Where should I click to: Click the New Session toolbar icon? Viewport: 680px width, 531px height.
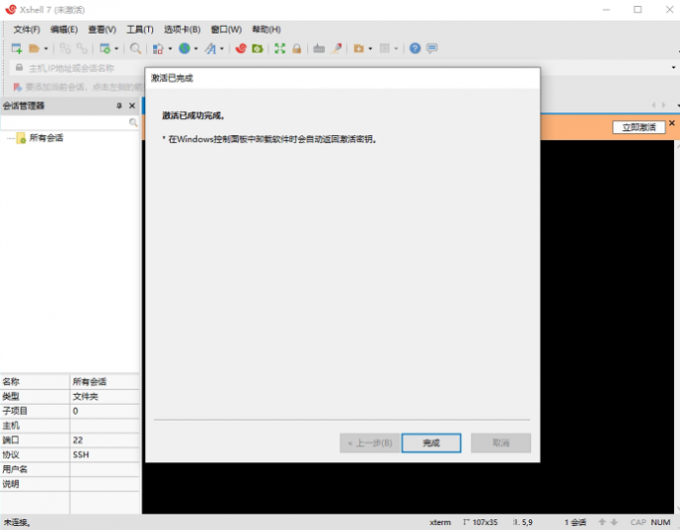click(x=16, y=48)
